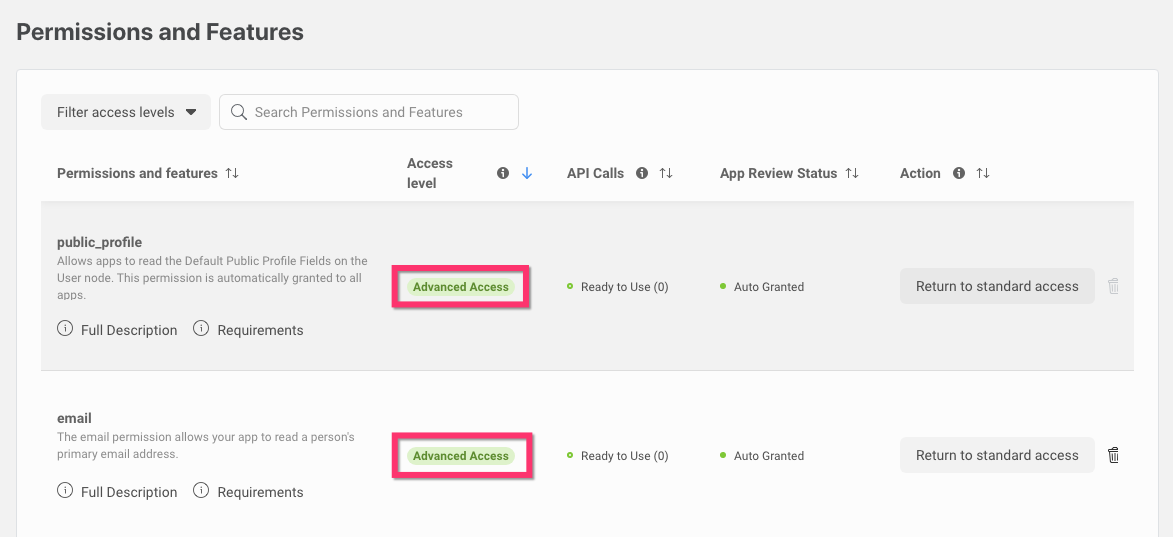The image size is (1173, 537).
Task: Sort by Permissions and features column
Action: coord(232,173)
